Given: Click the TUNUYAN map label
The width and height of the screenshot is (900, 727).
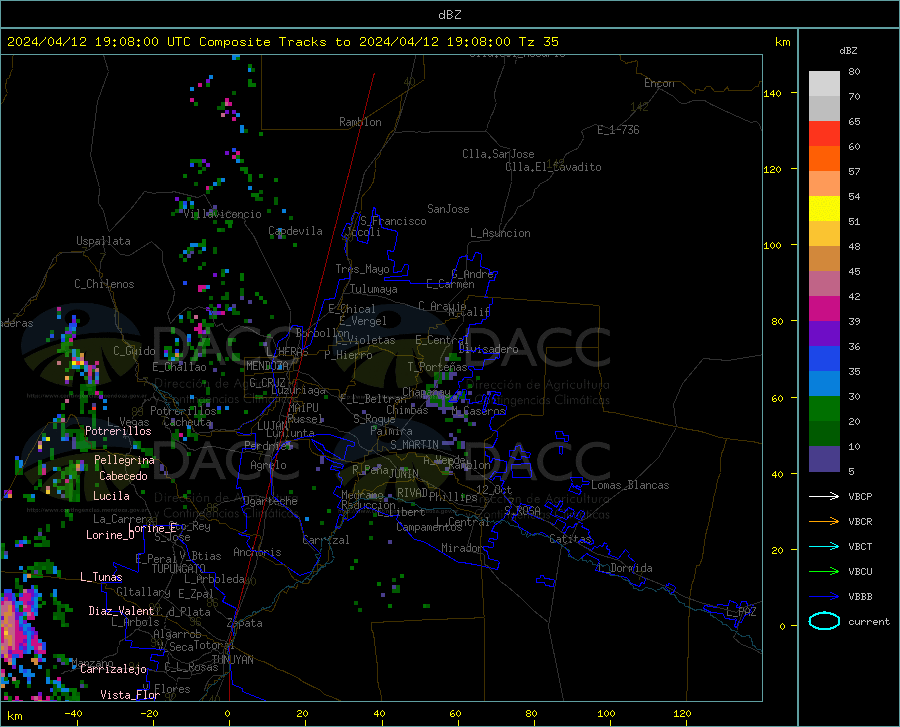Looking at the screenshot, I should point(232,660).
